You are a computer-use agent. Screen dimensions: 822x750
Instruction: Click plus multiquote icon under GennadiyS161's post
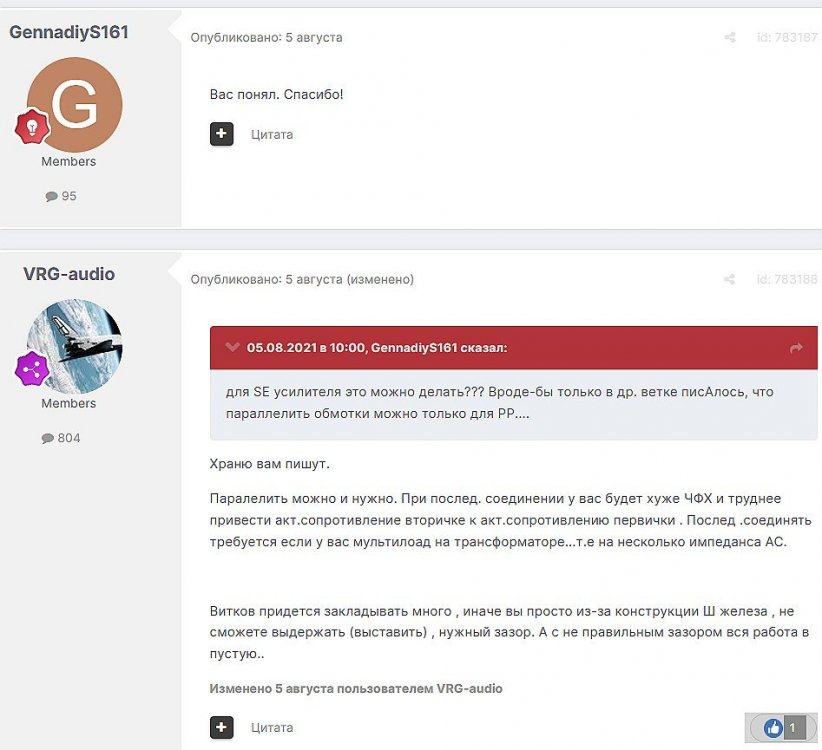[x=221, y=134]
